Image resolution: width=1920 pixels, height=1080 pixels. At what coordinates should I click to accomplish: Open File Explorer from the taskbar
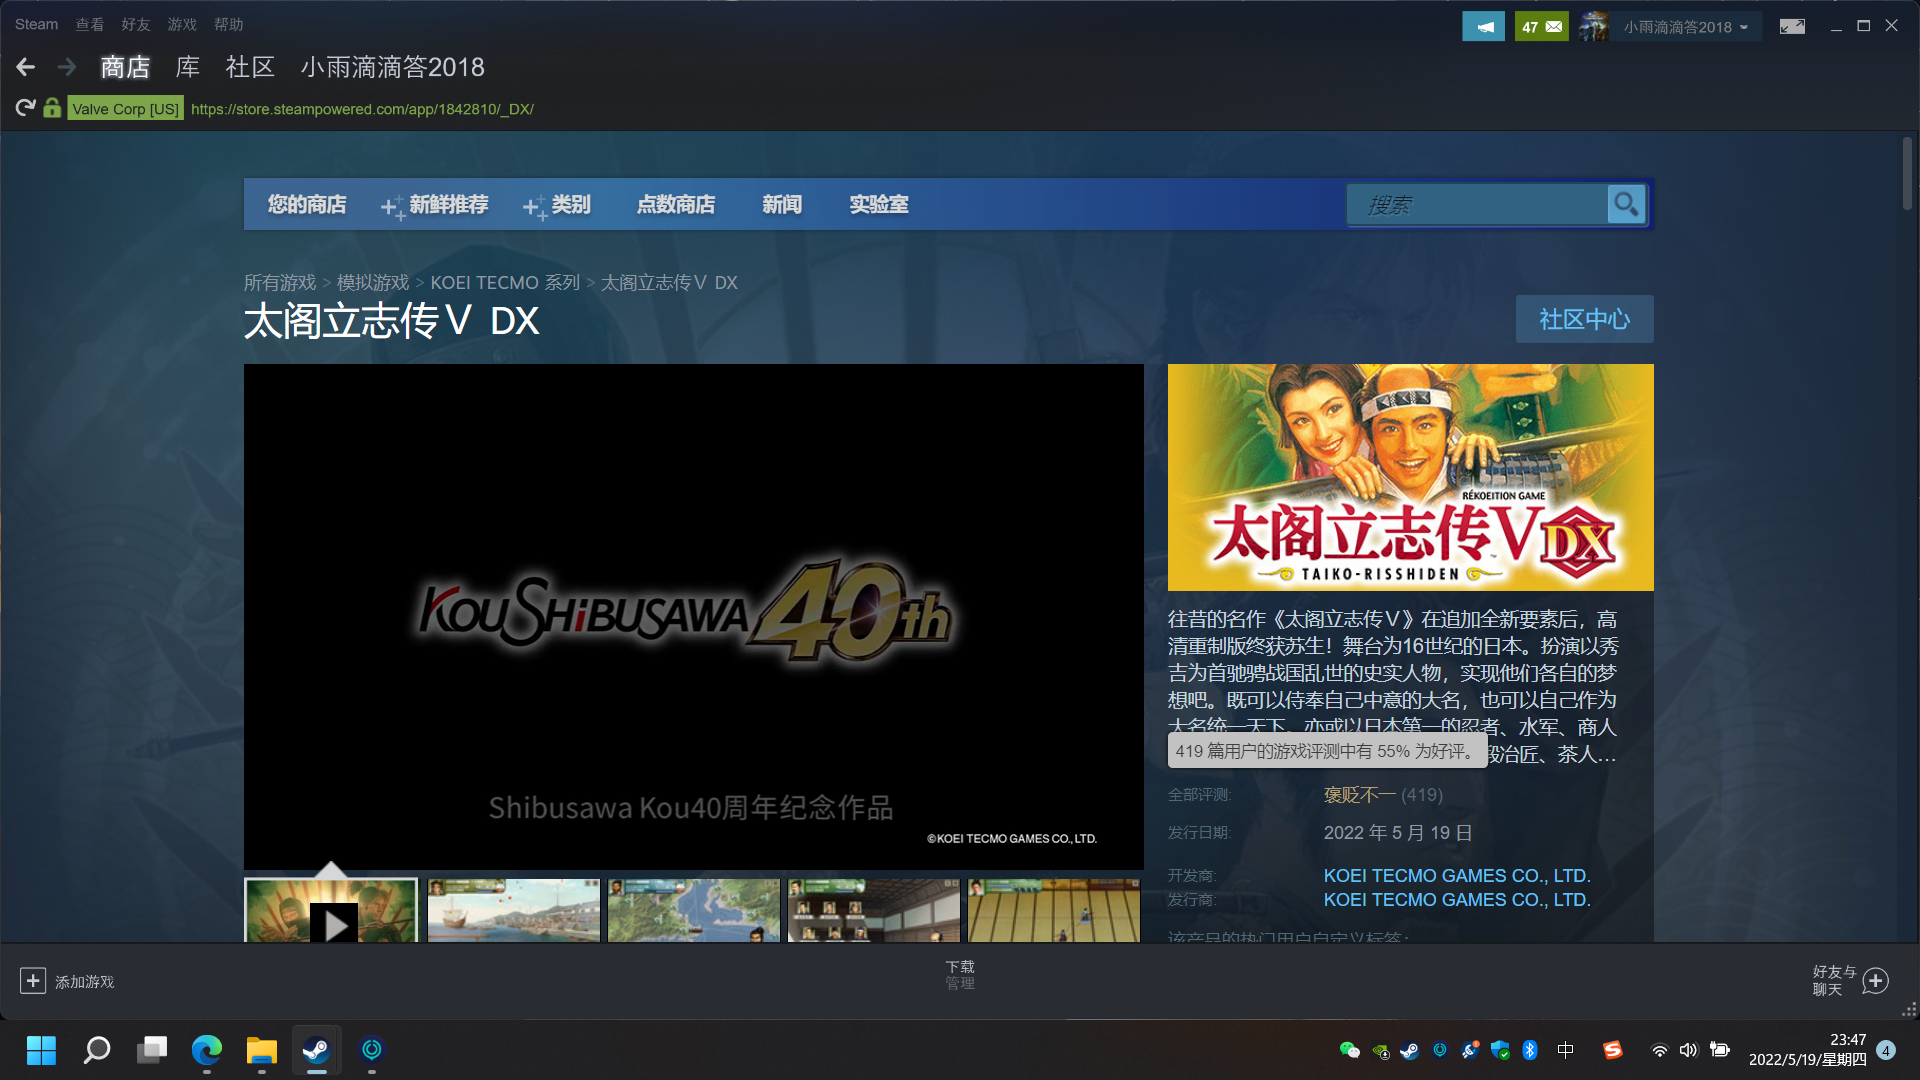tap(262, 1050)
